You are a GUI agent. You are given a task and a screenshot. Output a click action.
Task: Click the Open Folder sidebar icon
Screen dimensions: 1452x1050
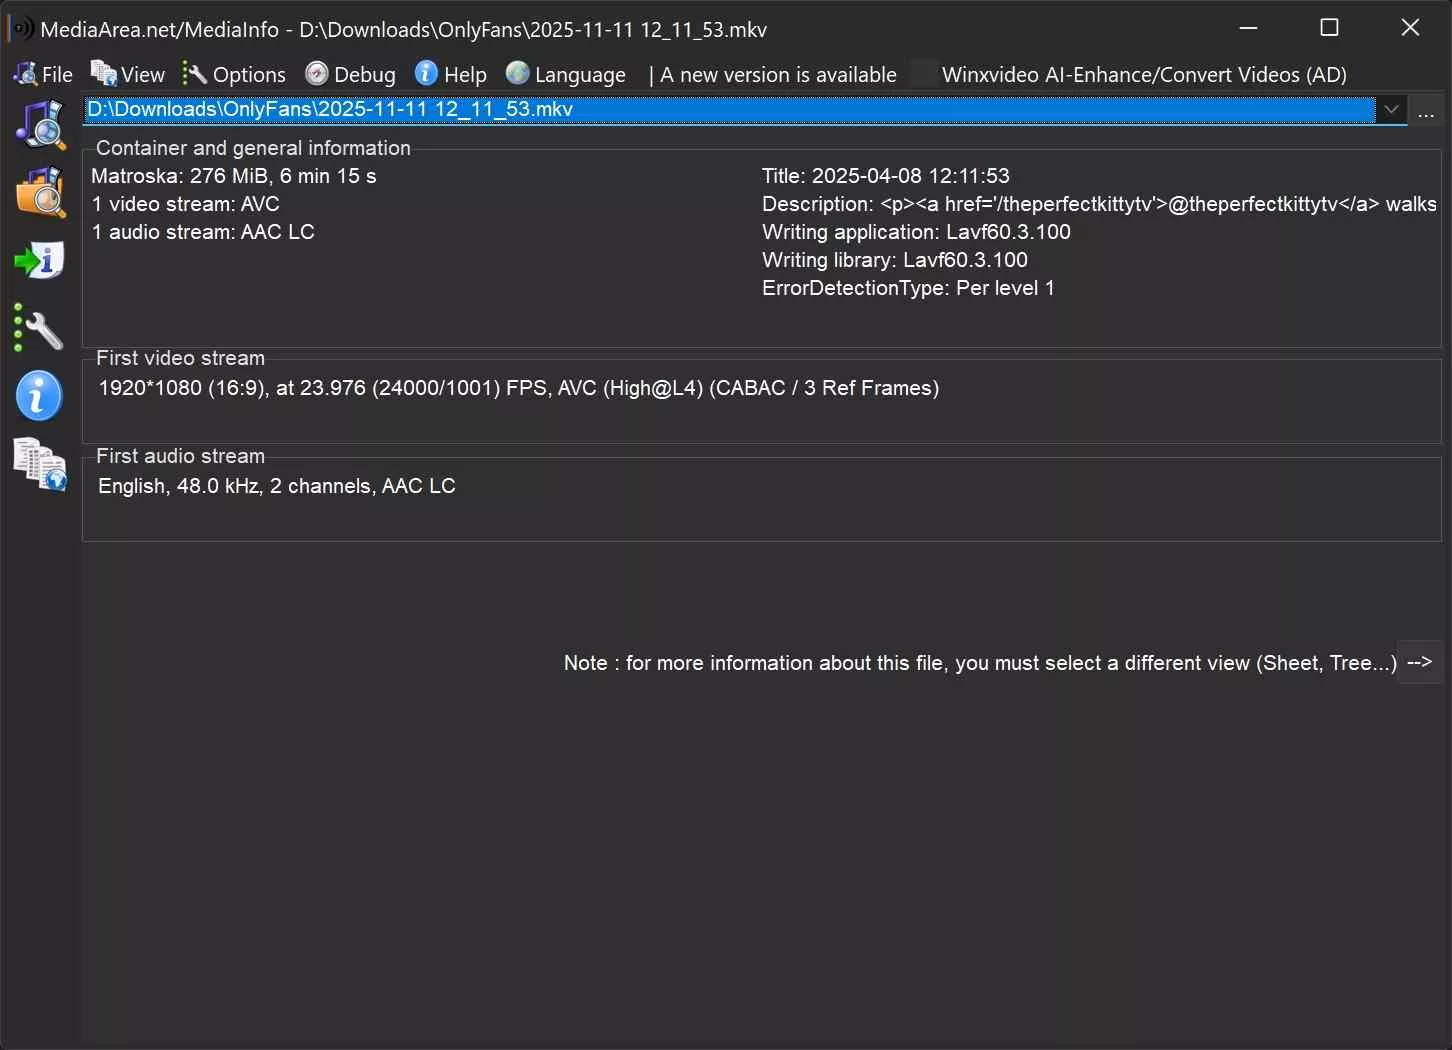(40, 192)
